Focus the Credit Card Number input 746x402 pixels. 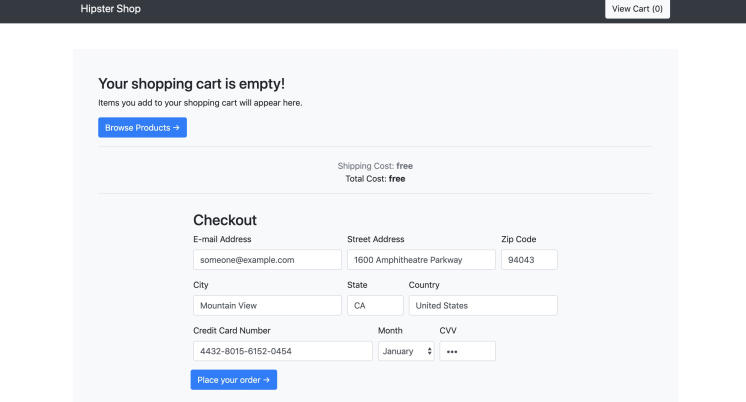(x=282, y=351)
